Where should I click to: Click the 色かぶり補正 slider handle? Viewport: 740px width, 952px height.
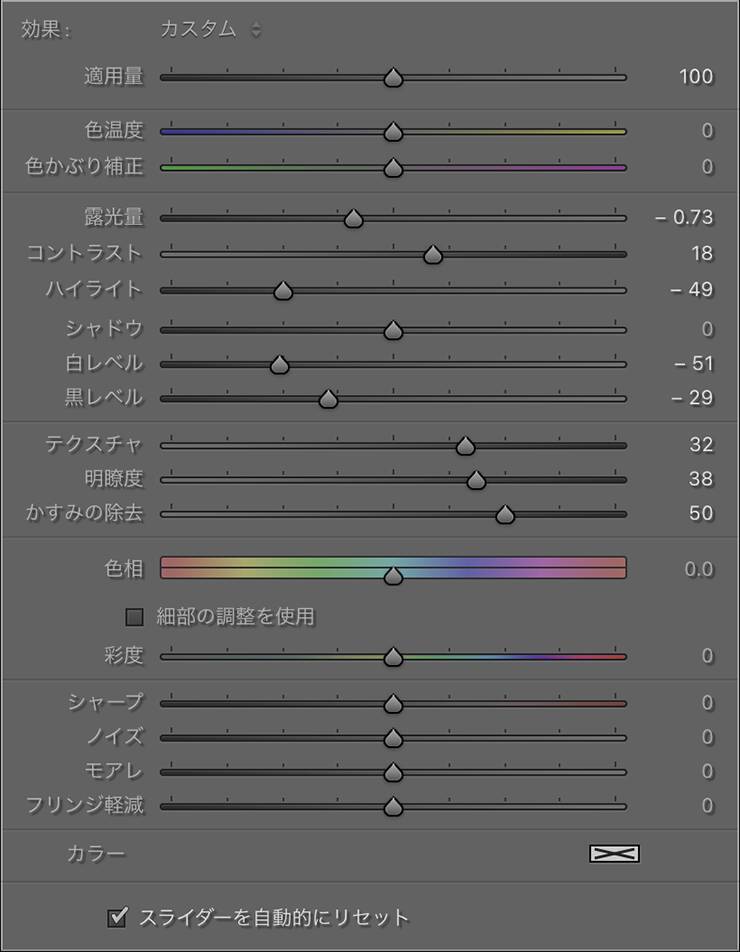point(393,168)
